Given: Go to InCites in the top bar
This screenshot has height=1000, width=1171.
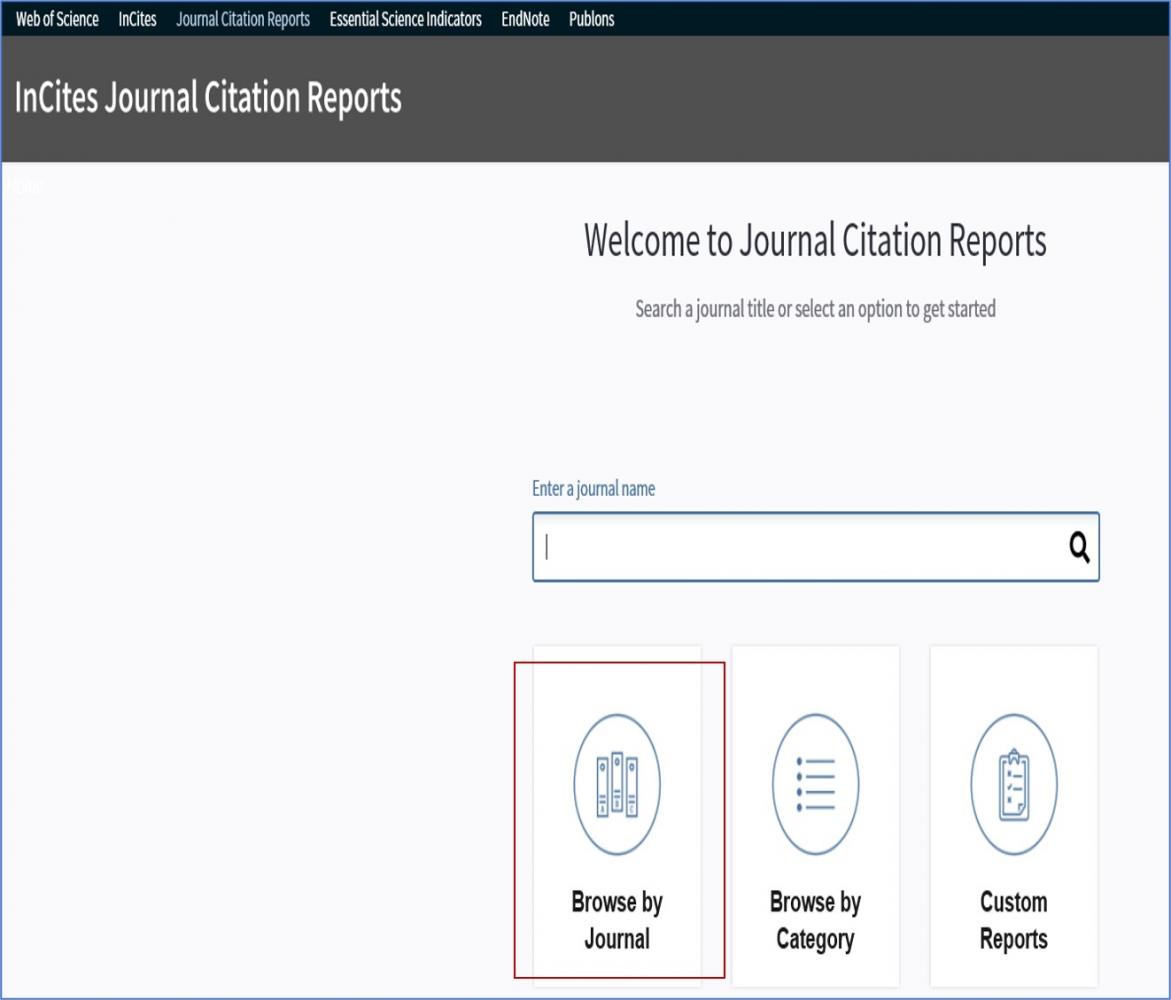Looking at the screenshot, I should (x=137, y=19).
